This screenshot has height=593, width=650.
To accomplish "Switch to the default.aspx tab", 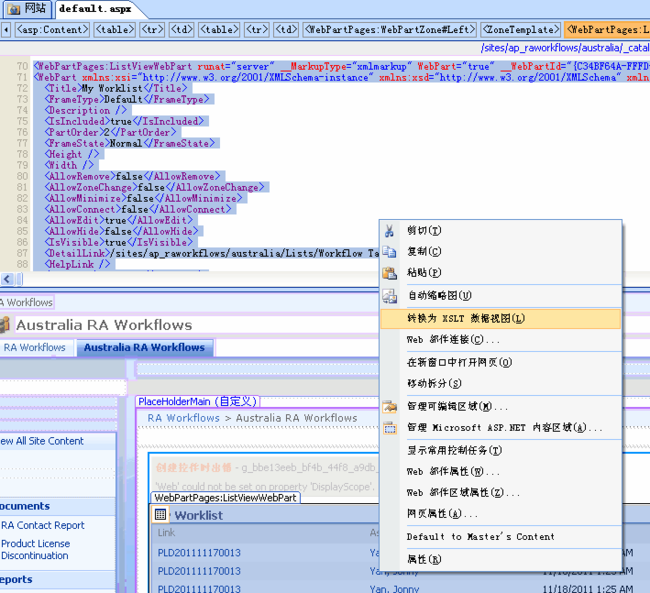I will click(95, 9).
